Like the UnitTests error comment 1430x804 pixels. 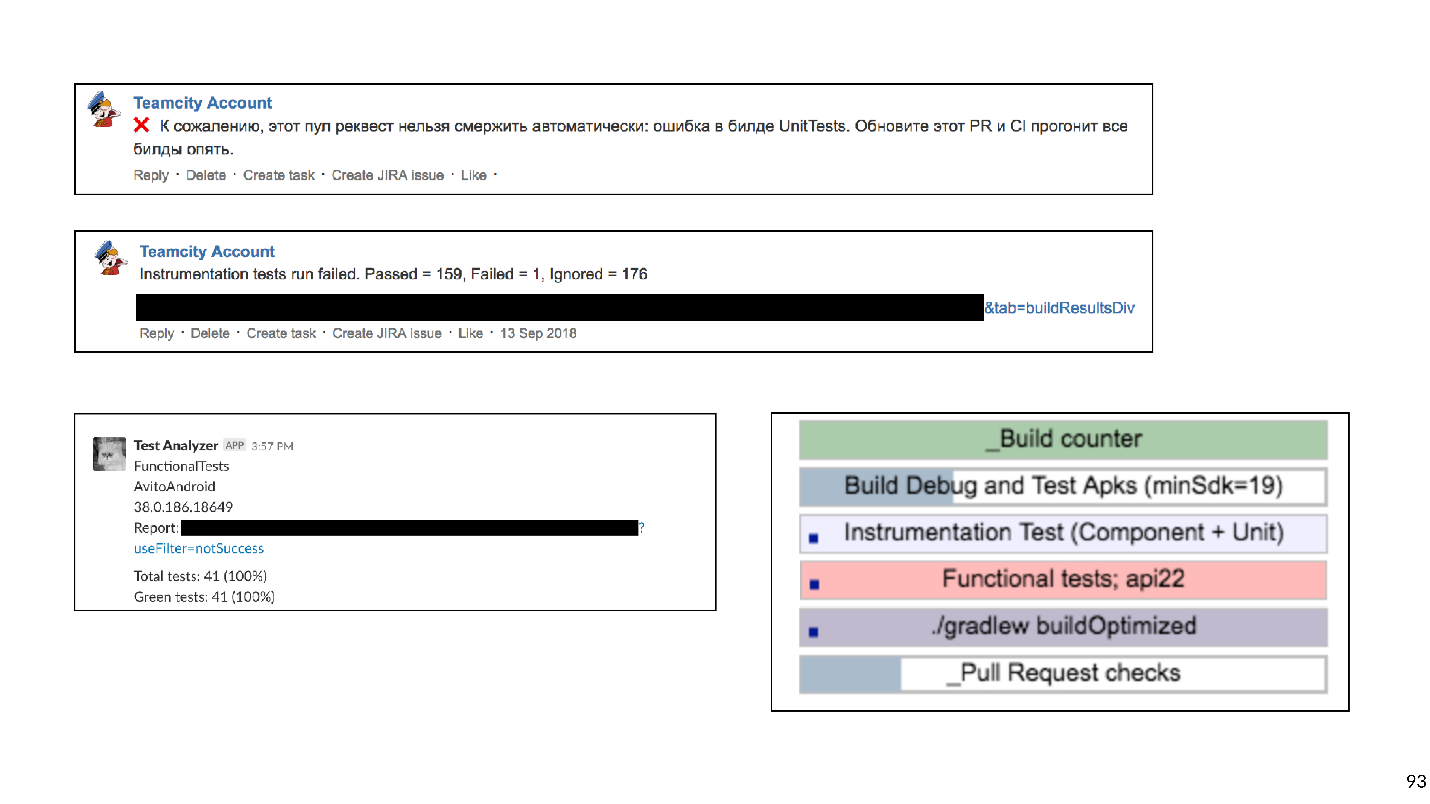(474, 175)
